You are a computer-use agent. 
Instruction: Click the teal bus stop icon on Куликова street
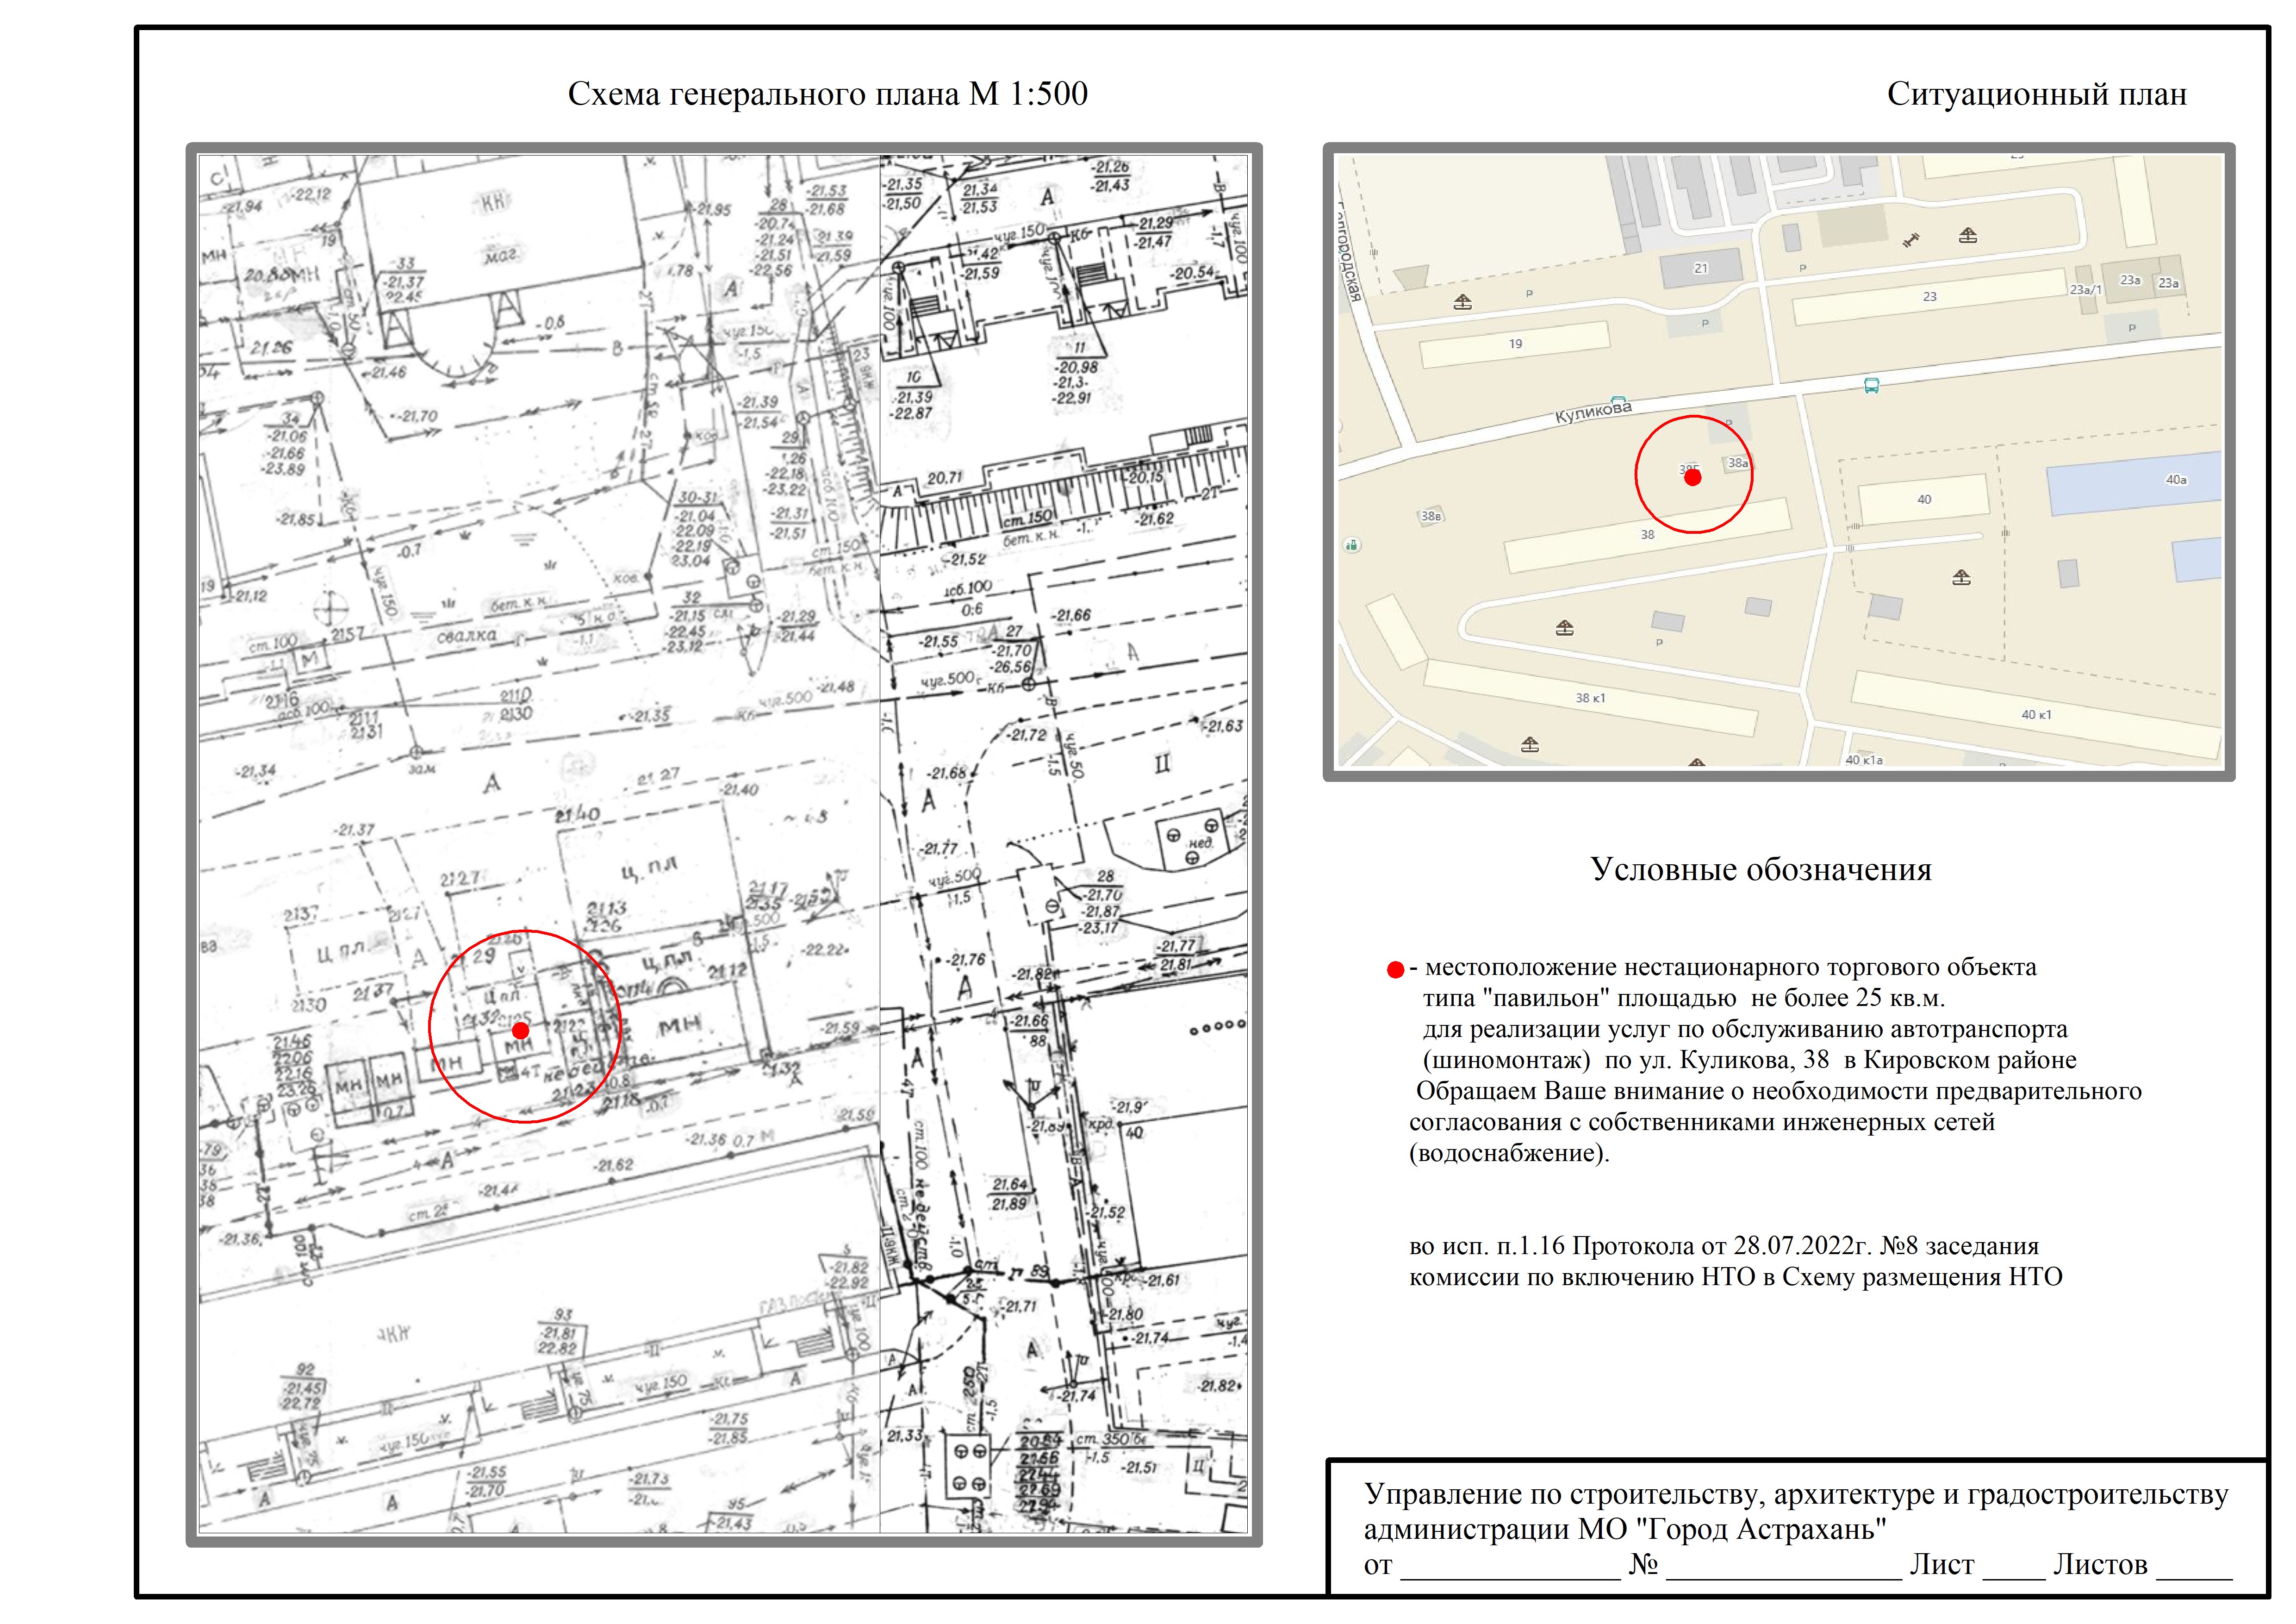1871,385
